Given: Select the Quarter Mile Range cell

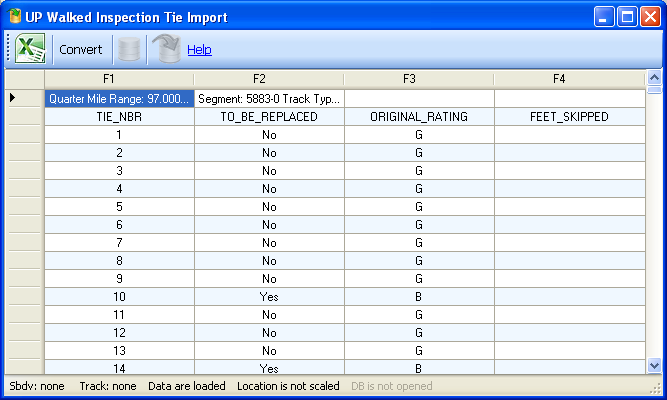Looking at the screenshot, I should coord(119,99).
